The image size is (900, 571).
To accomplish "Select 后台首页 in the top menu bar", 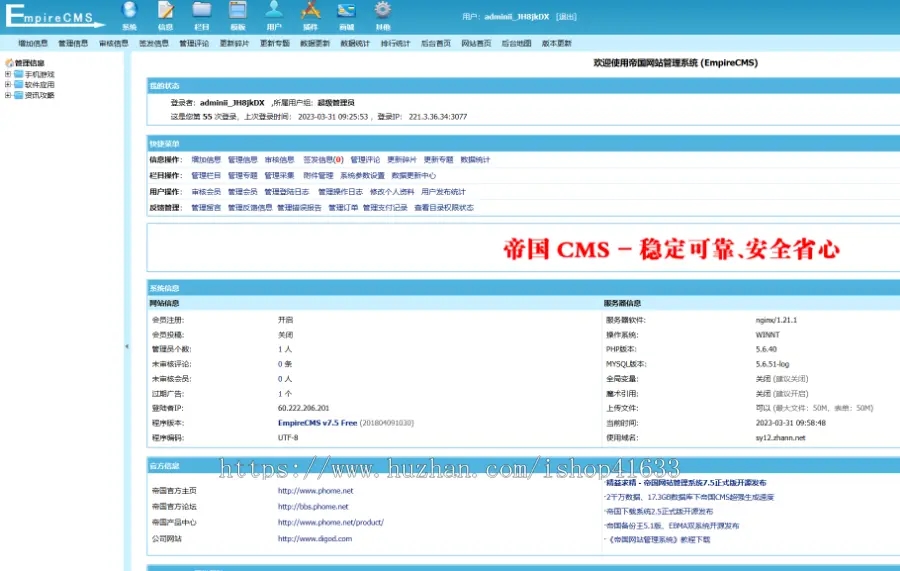I will (436, 43).
